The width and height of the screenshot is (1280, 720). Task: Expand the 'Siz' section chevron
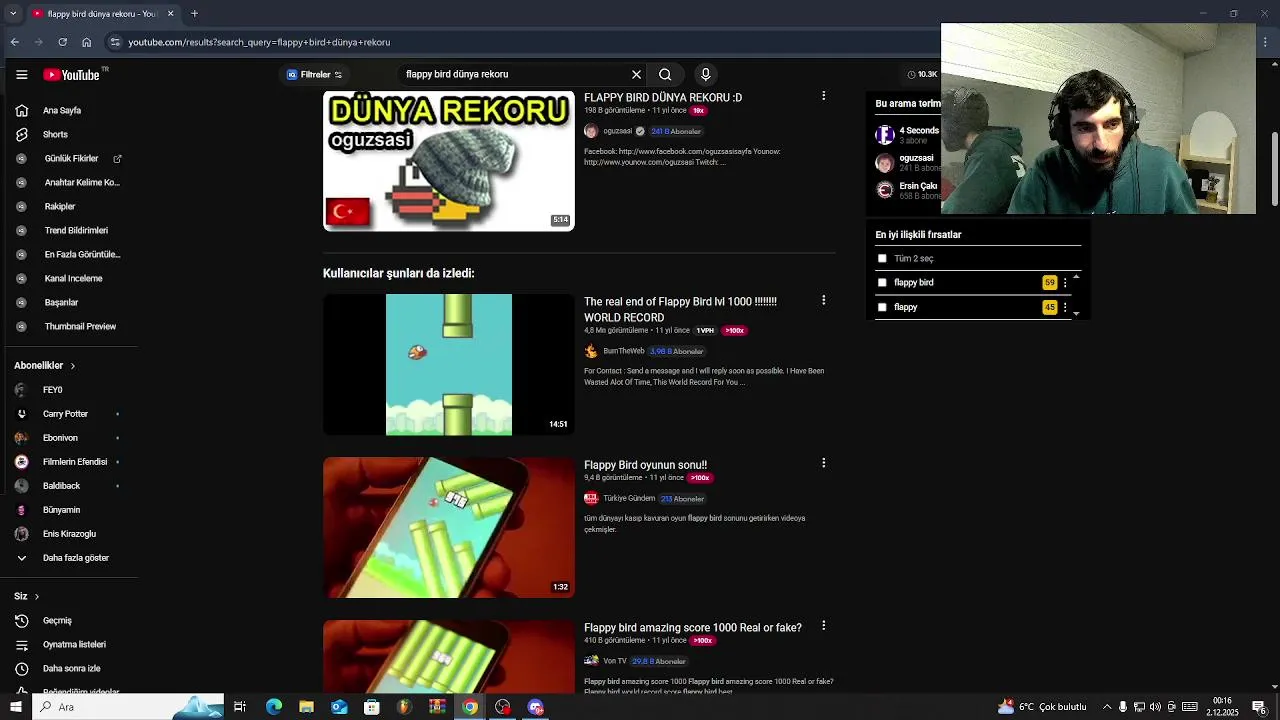pyautogui.click(x=37, y=596)
